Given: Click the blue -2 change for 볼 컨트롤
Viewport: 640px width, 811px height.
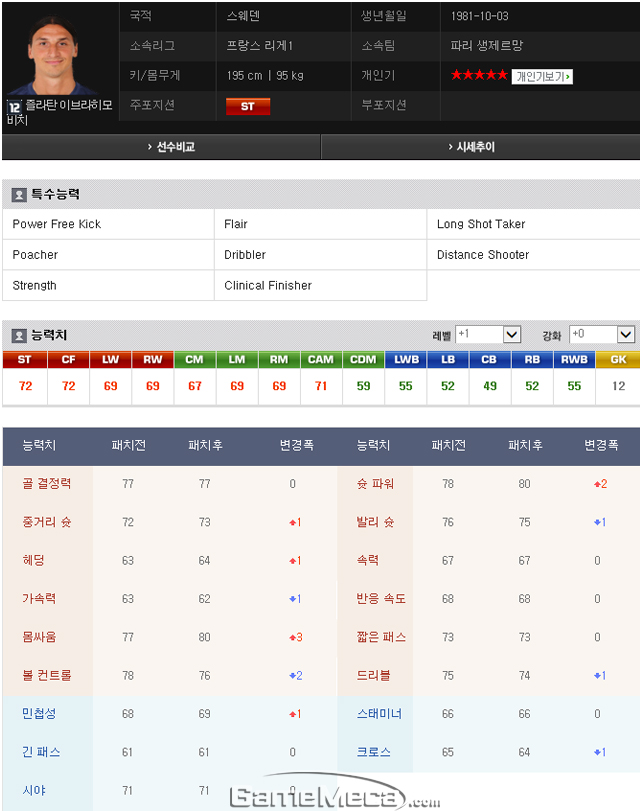Looking at the screenshot, I should 296,675.
